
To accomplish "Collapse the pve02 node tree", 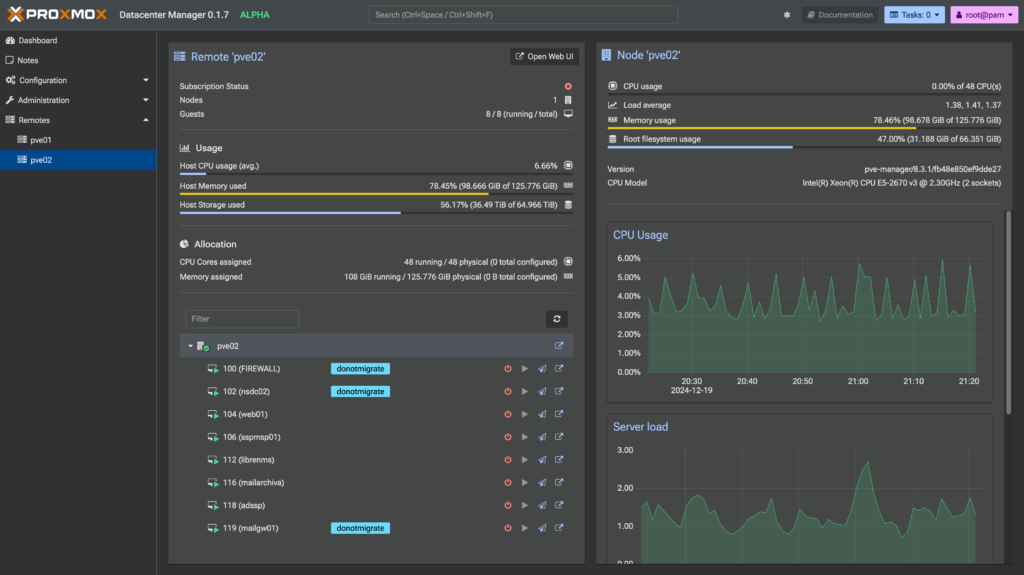I will [x=191, y=346].
